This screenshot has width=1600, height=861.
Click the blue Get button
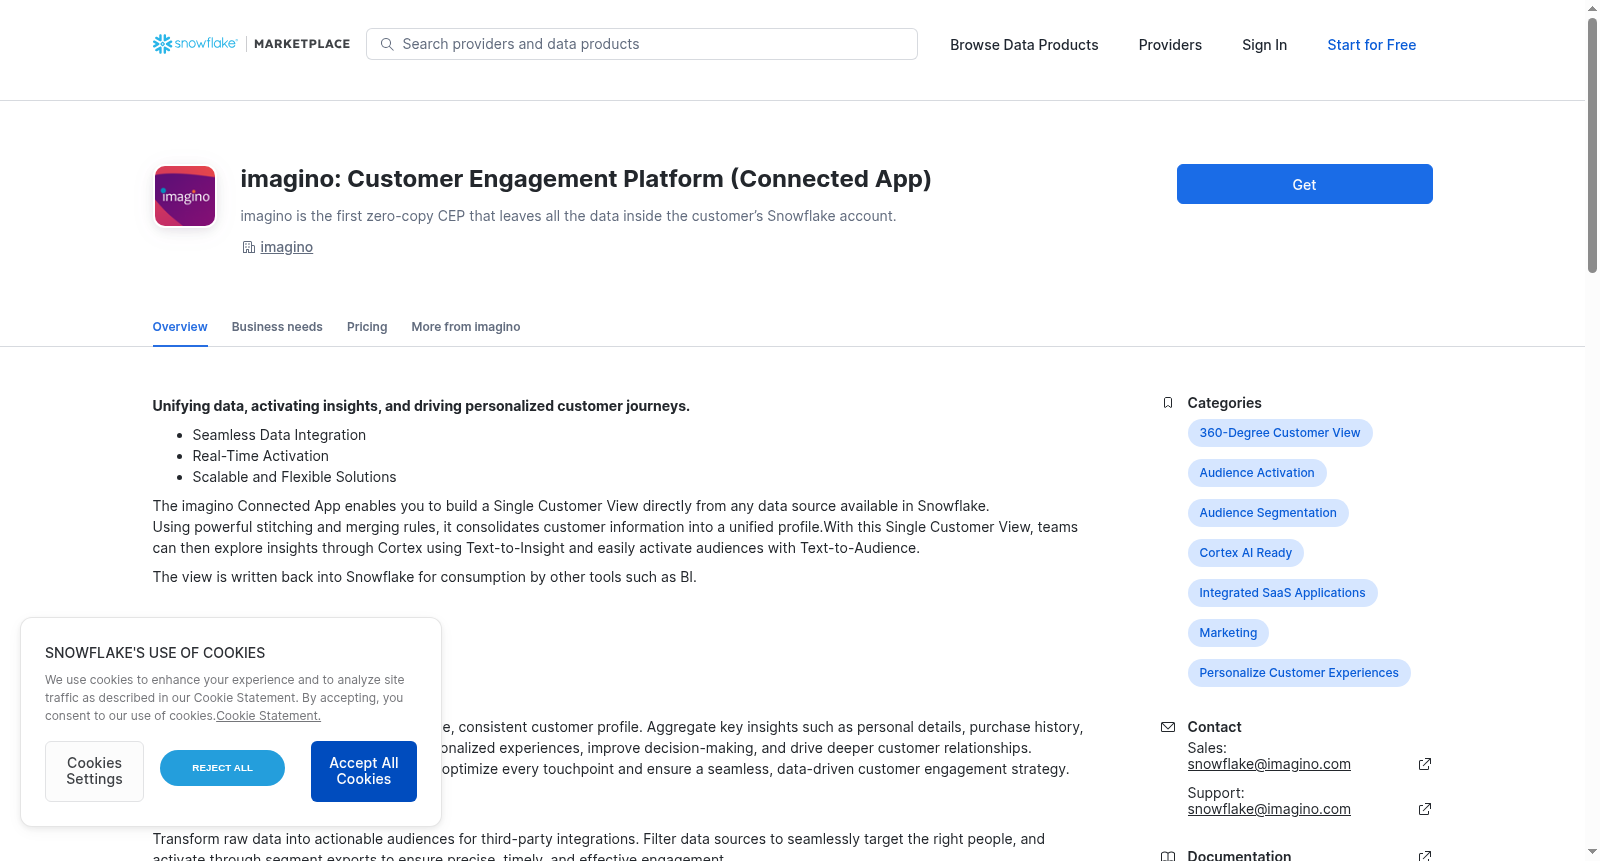point(1304,184)
